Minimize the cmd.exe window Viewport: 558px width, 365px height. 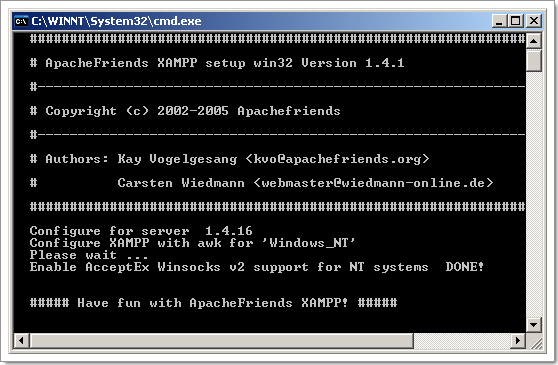pos(499,21)
